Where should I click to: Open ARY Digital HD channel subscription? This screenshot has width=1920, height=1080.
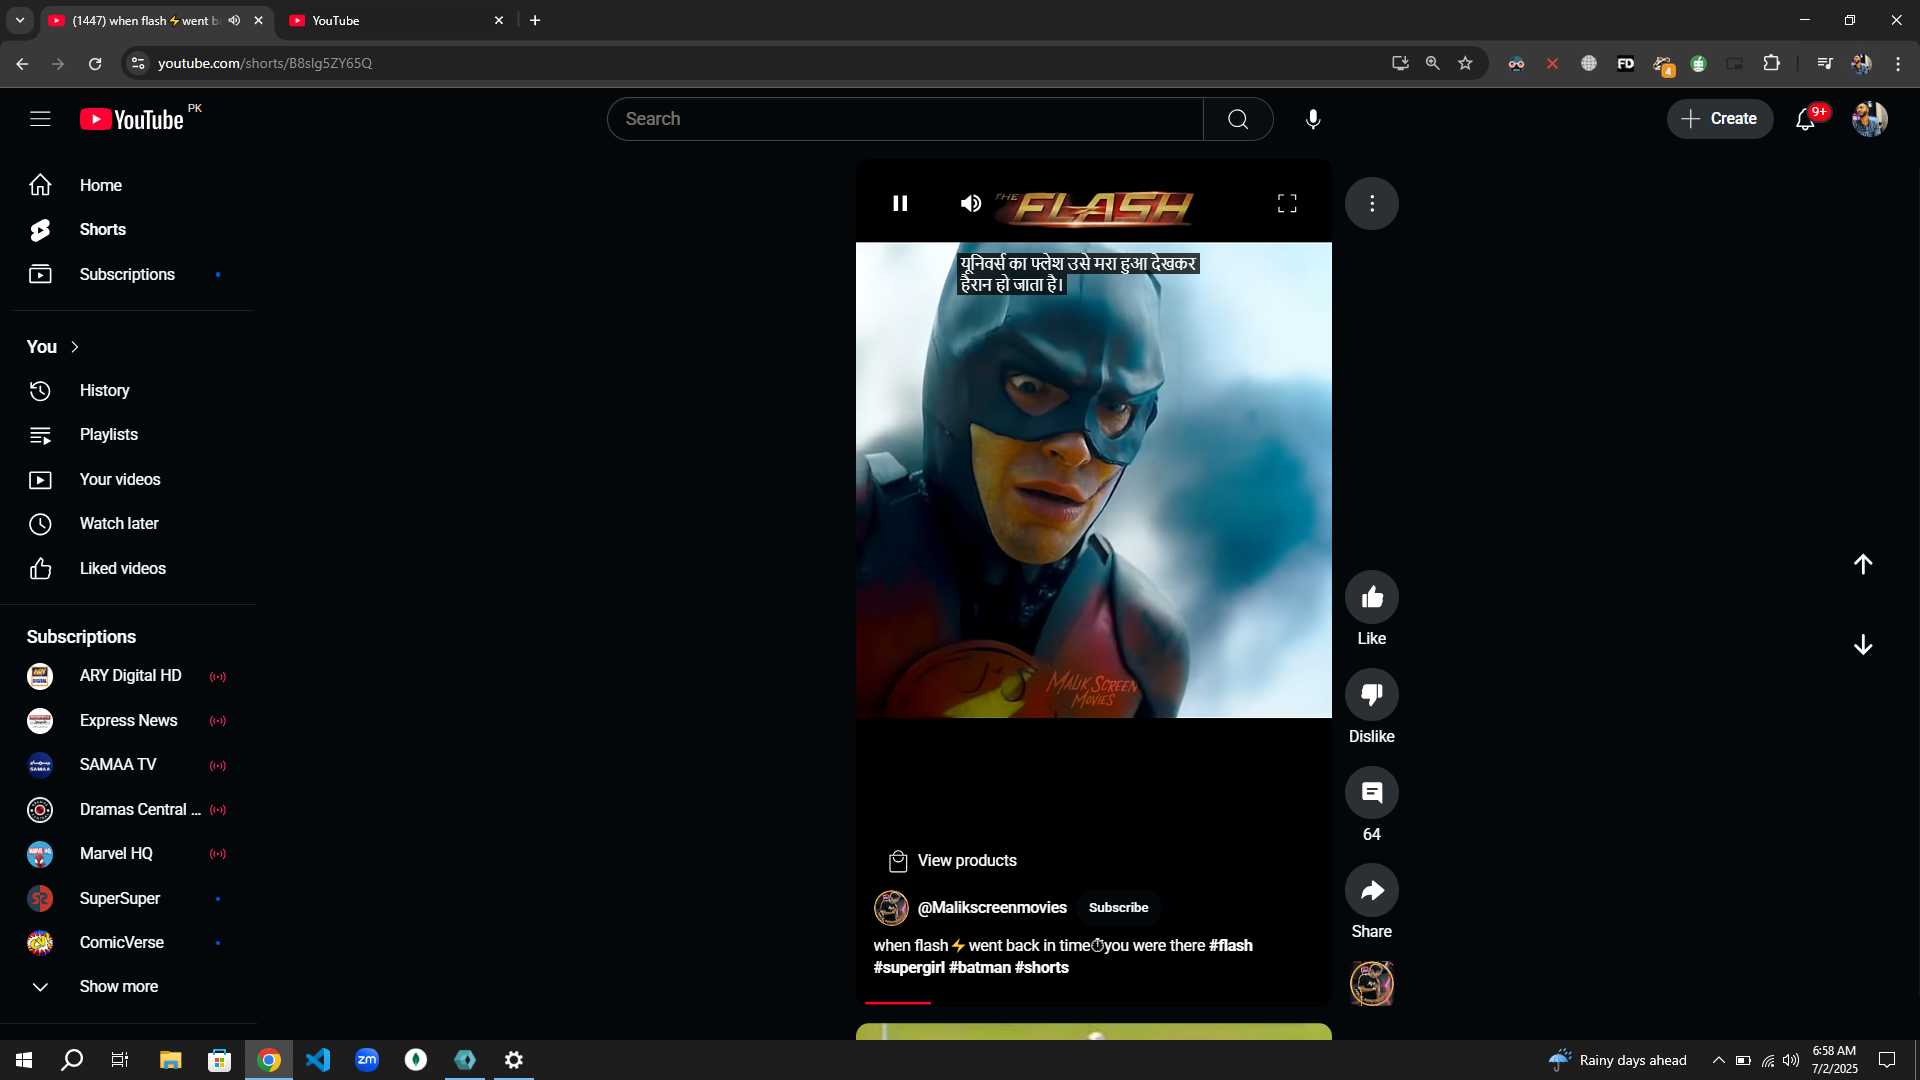(x=128, y=676)
